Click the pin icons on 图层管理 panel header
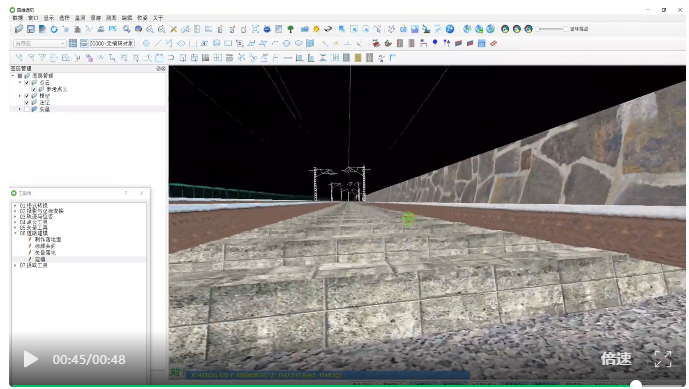Screen dimensions: 689x389 (161, 69)
